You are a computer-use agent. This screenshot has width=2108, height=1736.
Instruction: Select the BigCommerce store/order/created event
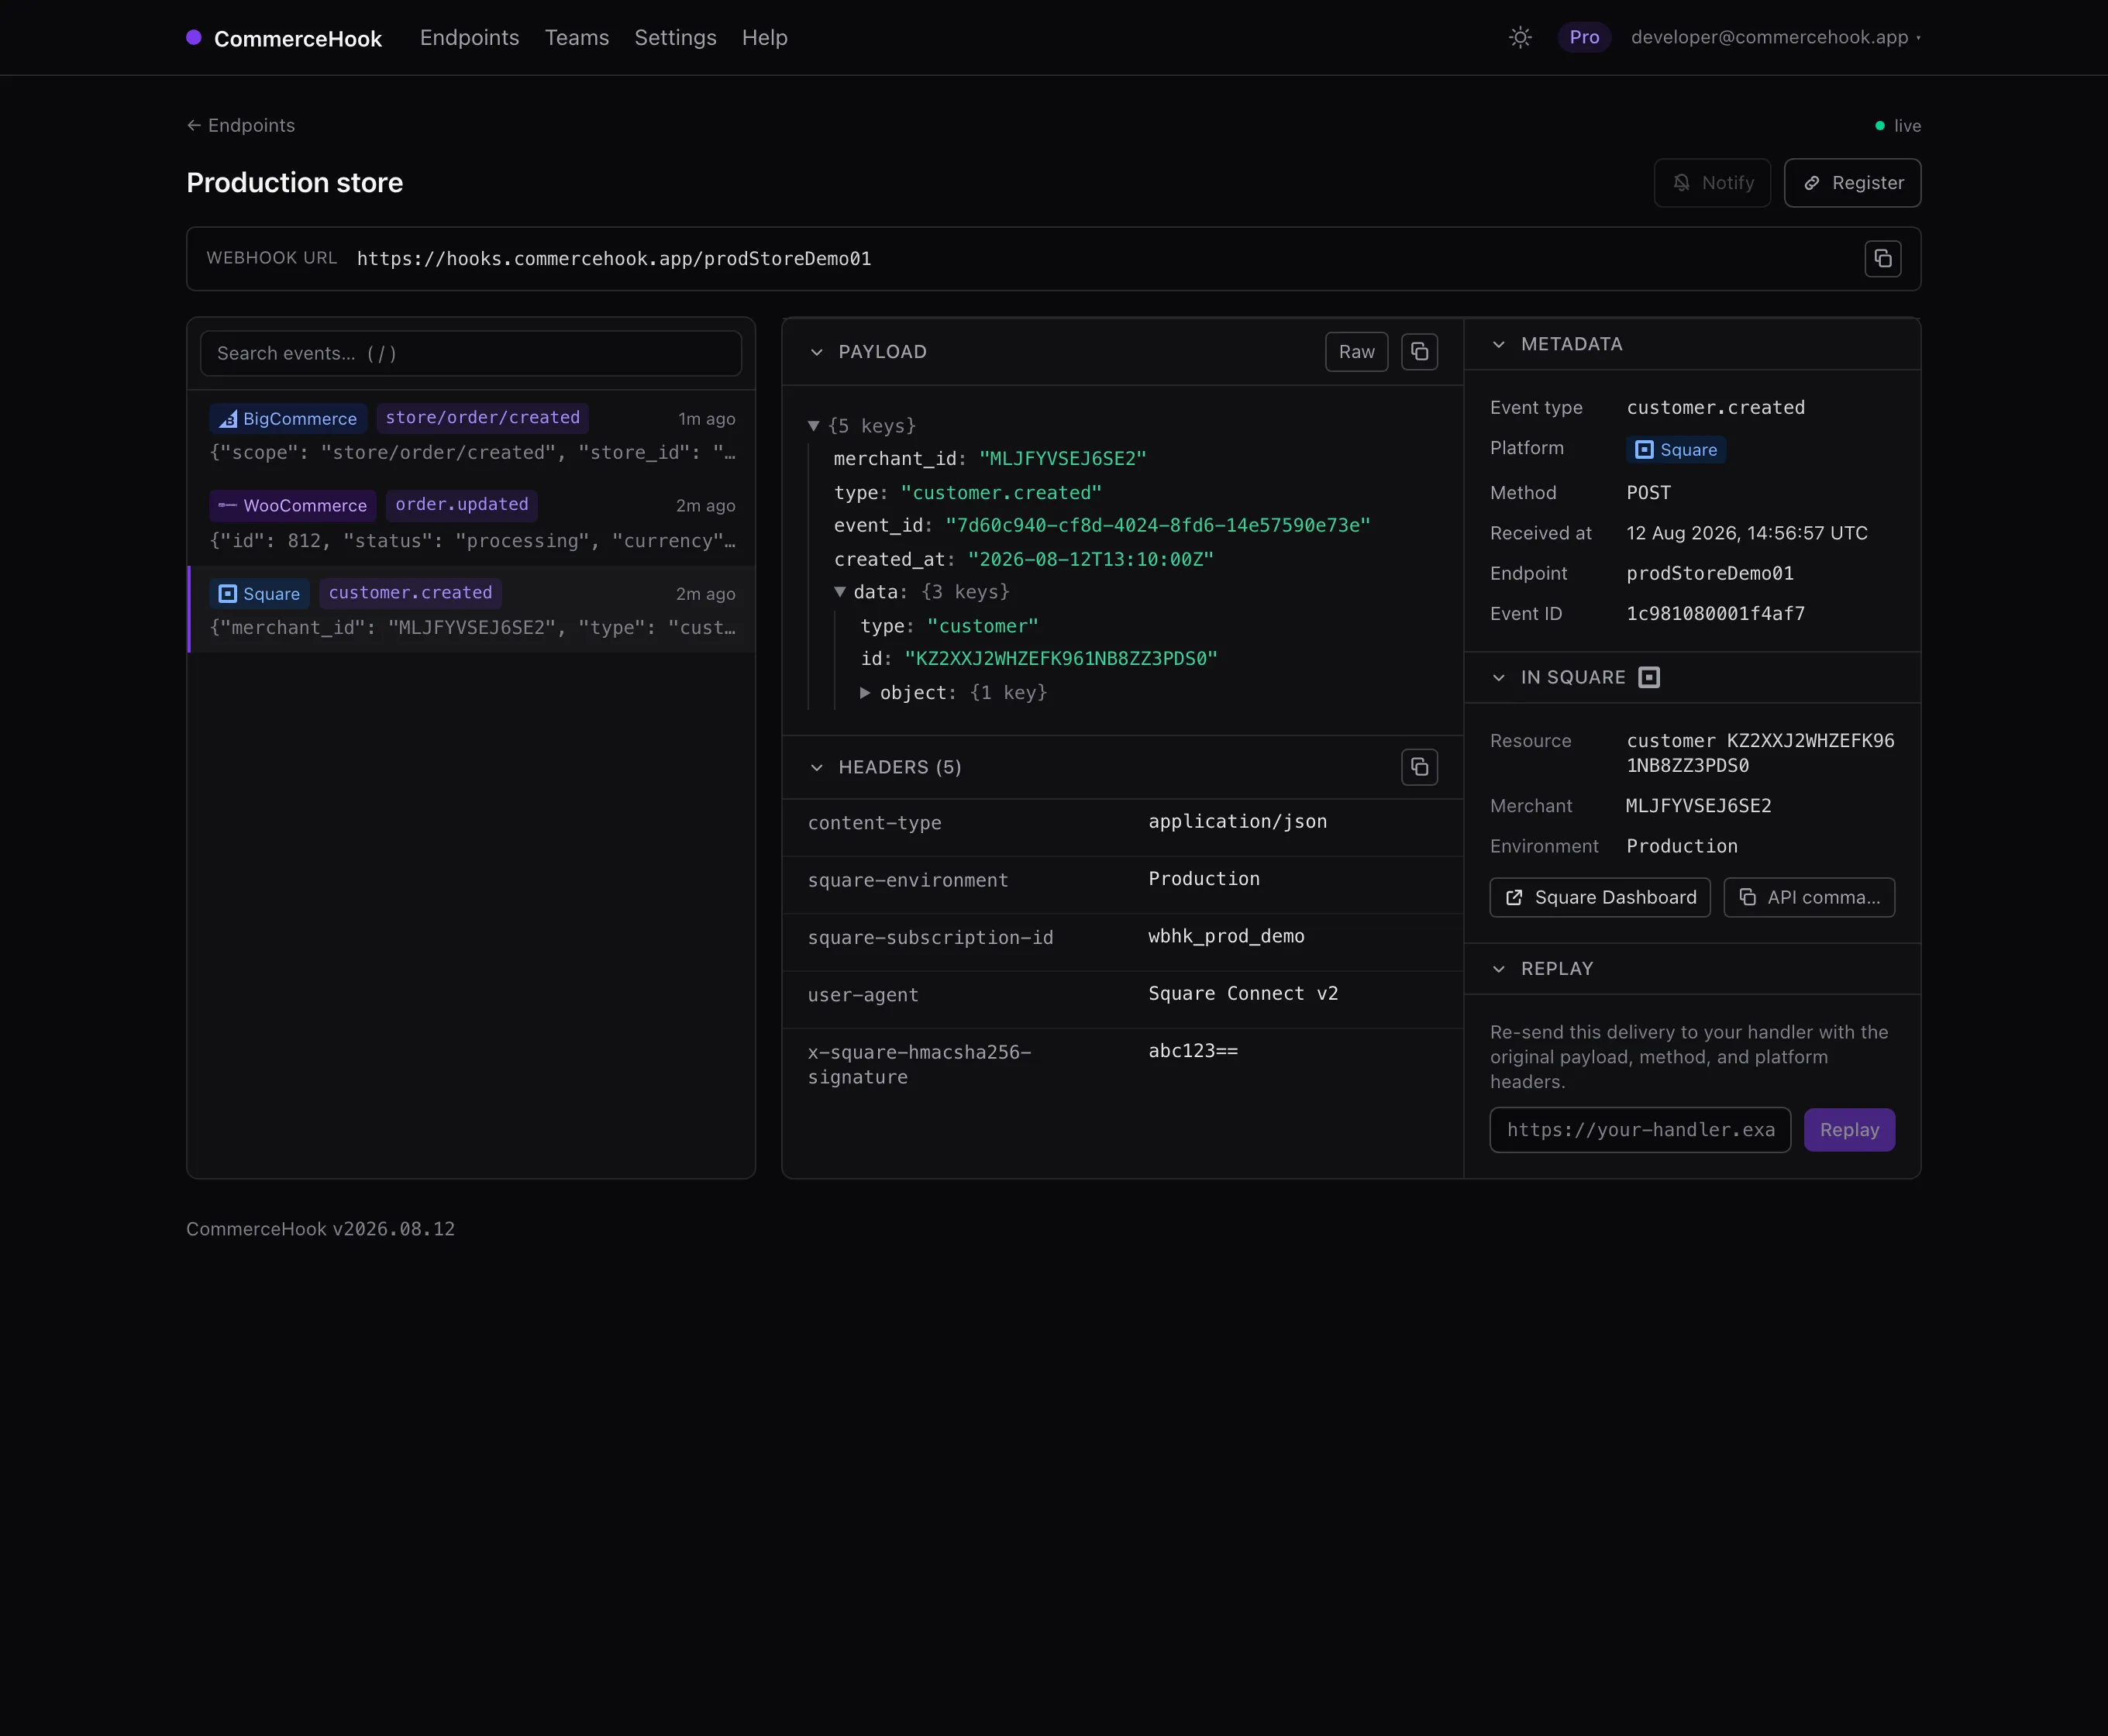point(472,435)
